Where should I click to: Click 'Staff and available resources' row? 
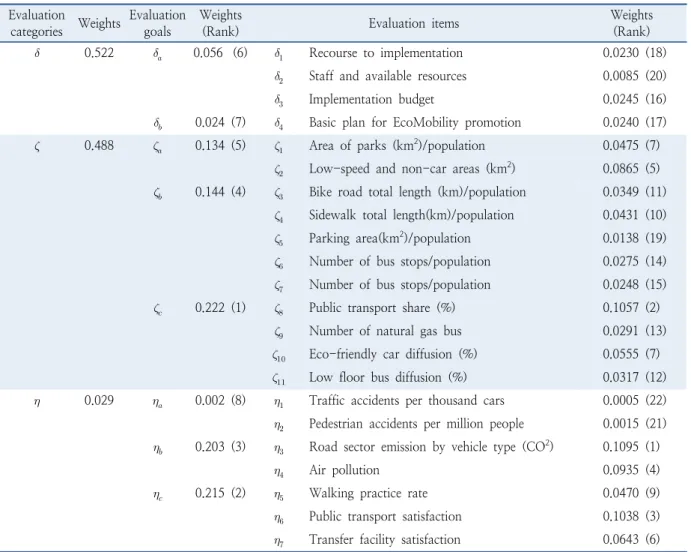pyautogui.click(x=387, y=76)
